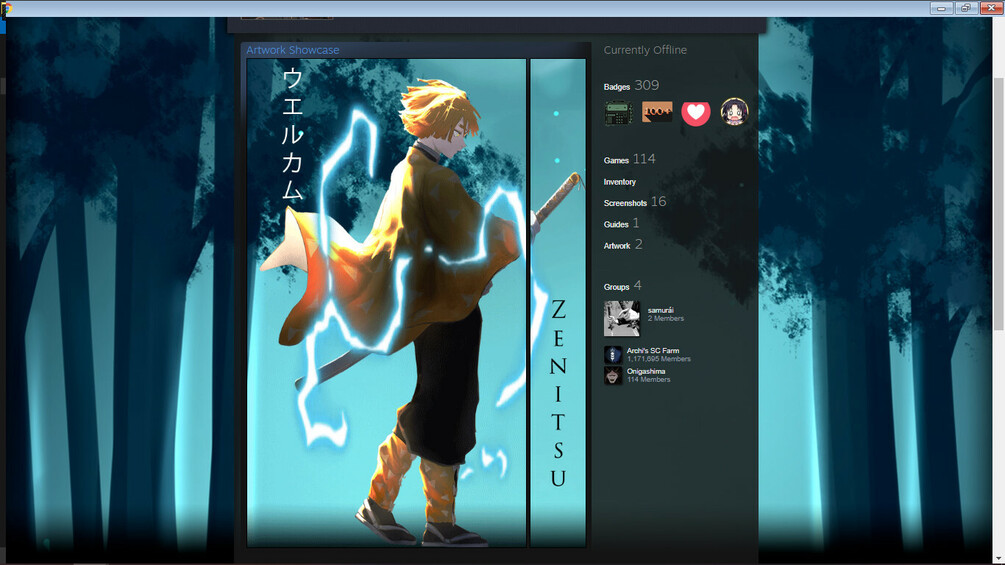This screenshot has height=565, width=1005.
Task: Click the Artwork Showcase heading
Action: 293,50
